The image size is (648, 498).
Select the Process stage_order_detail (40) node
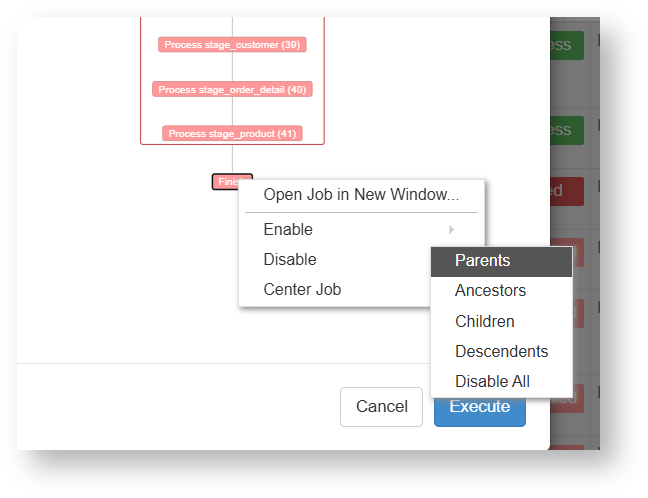point(232,90)
